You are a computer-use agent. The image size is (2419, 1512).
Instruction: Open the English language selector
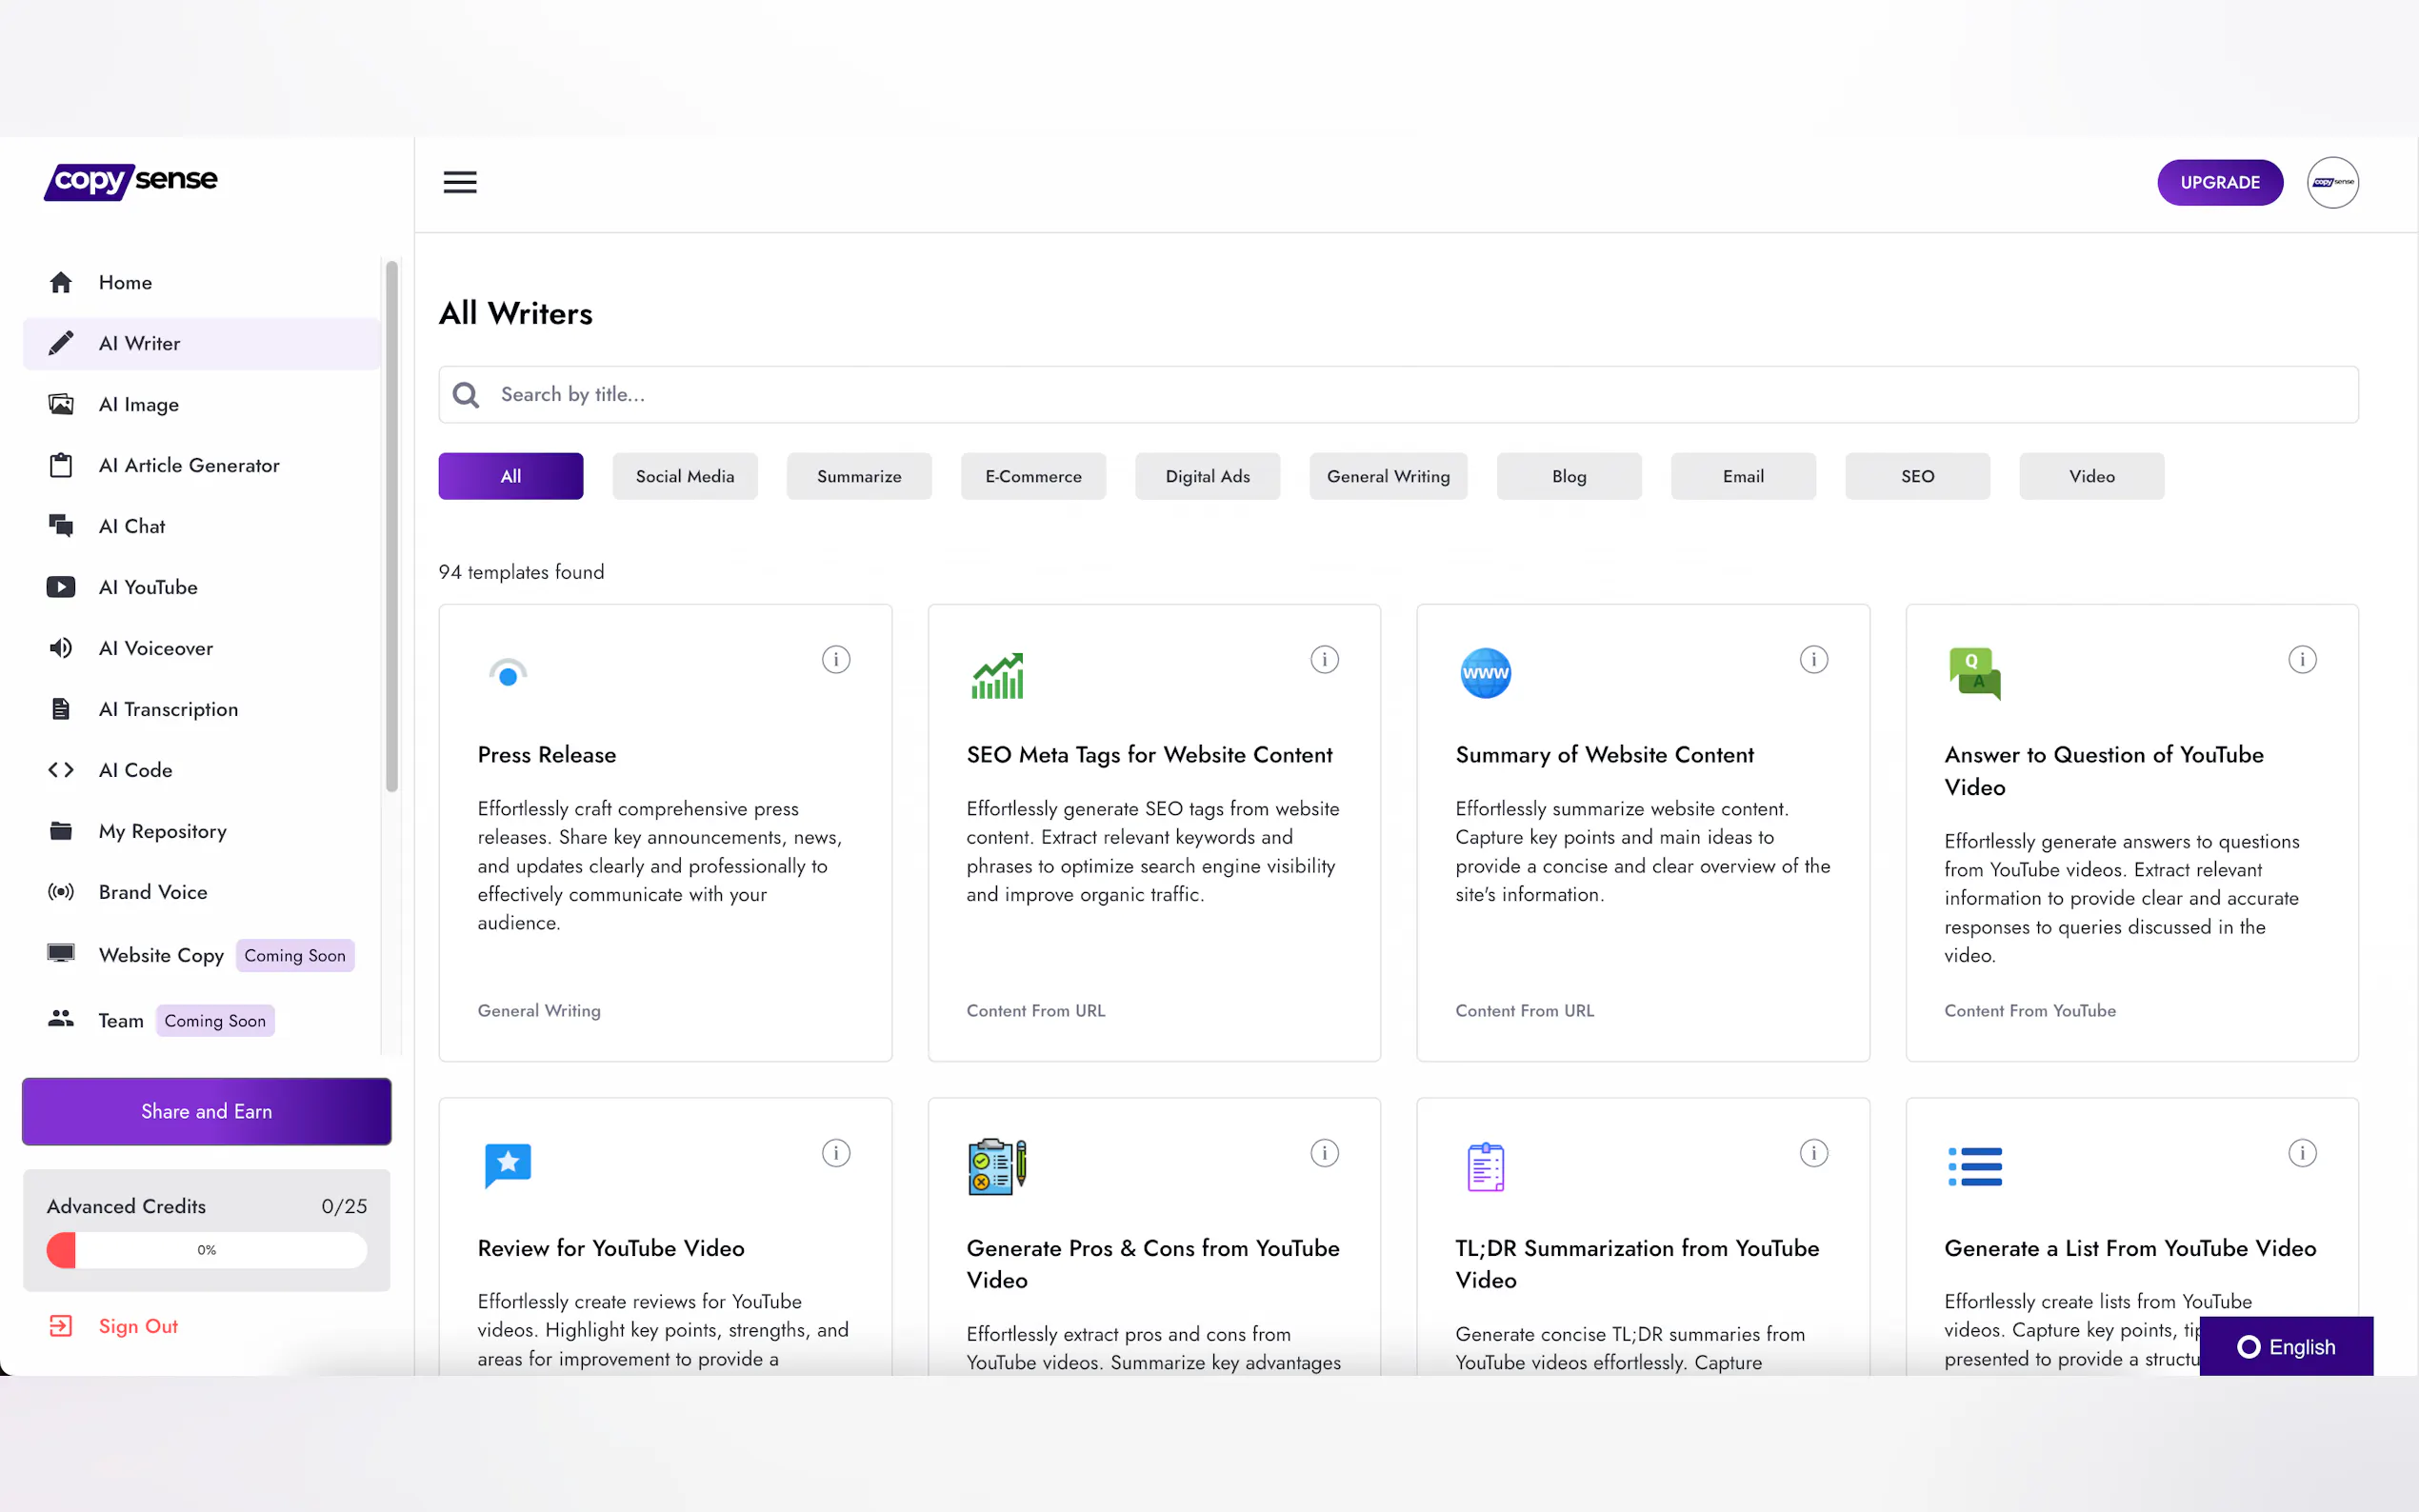pos(2286,1346)
